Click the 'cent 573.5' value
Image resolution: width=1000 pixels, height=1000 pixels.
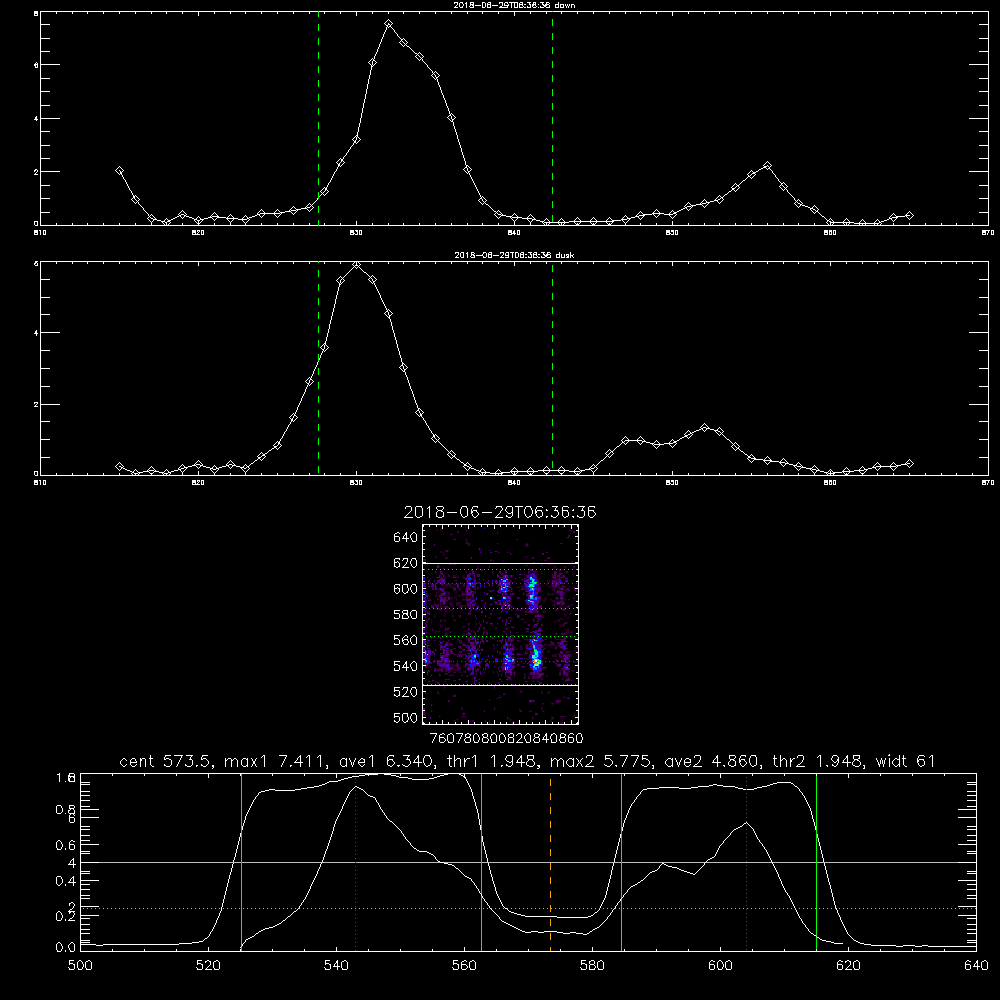168,761
